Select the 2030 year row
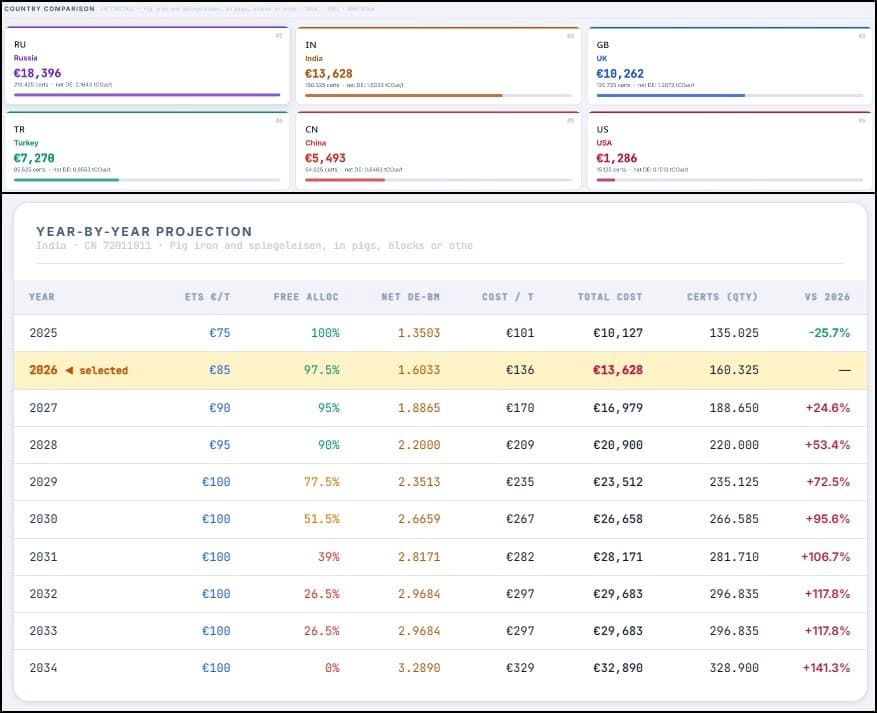877x713 pixels. coord(440,519)
